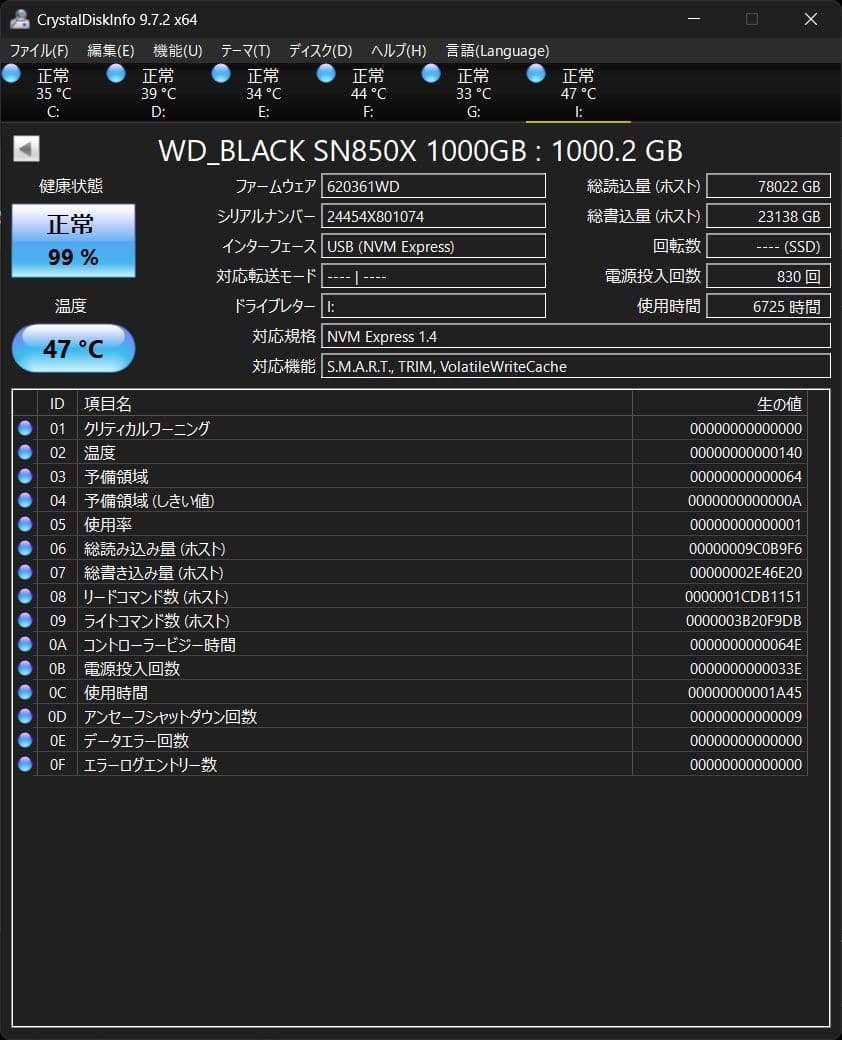842x1040 pixels.
Task: Click blue indicator for エラーログエントリー数
Action: point(24,765)
